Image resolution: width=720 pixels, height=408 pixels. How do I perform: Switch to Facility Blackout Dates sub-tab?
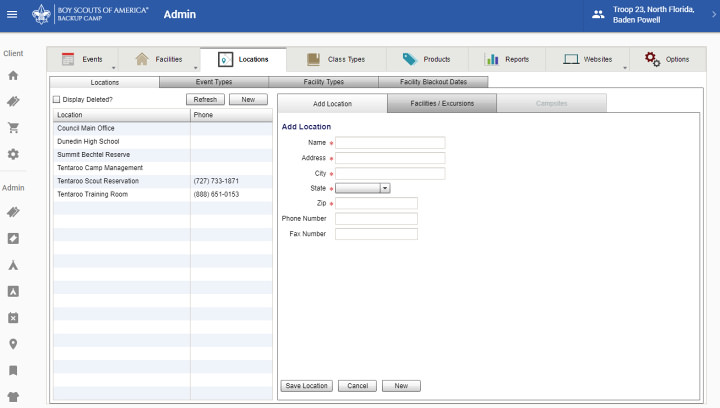click(x=433, y=82)
